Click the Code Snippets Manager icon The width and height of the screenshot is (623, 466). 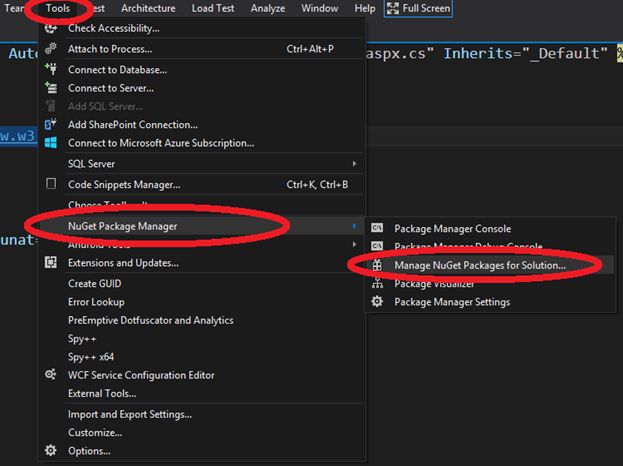[x=51, y=184]
